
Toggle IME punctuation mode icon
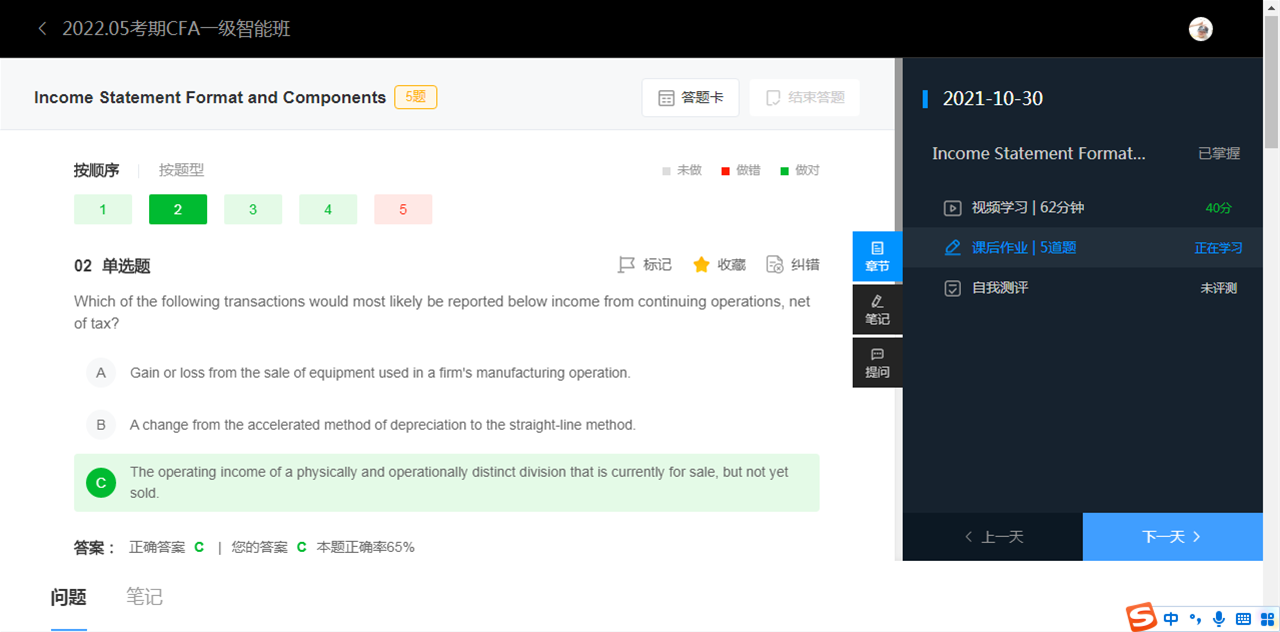click(1194, 619)
